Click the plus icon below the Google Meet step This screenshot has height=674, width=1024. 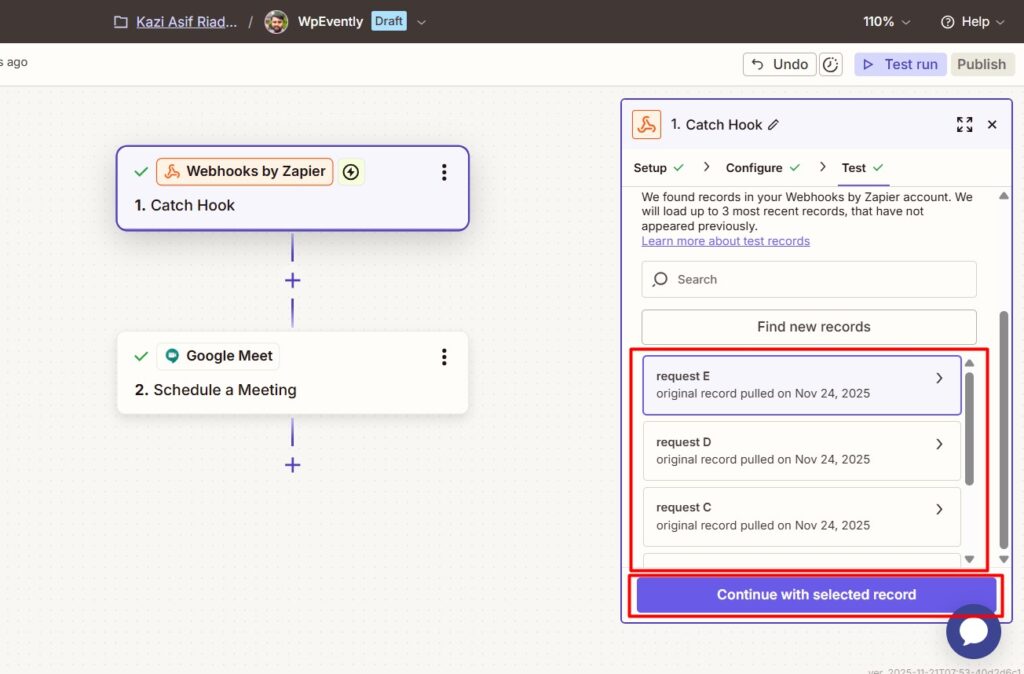pos(292,465)
